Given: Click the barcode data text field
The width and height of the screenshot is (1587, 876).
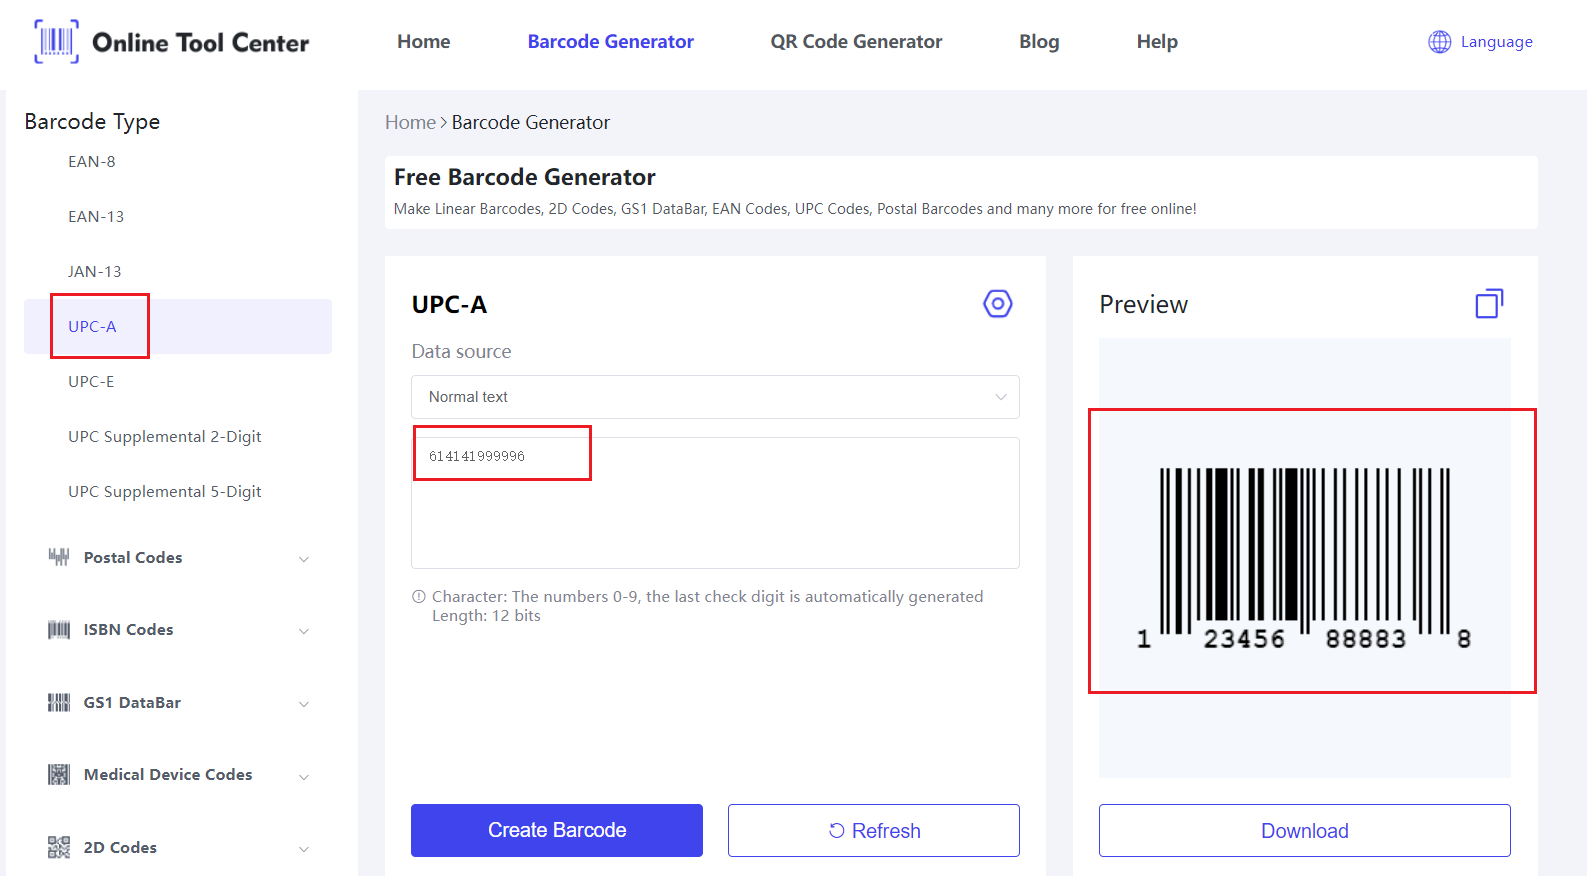Looking at the screenshot, I should pos(715,502).
